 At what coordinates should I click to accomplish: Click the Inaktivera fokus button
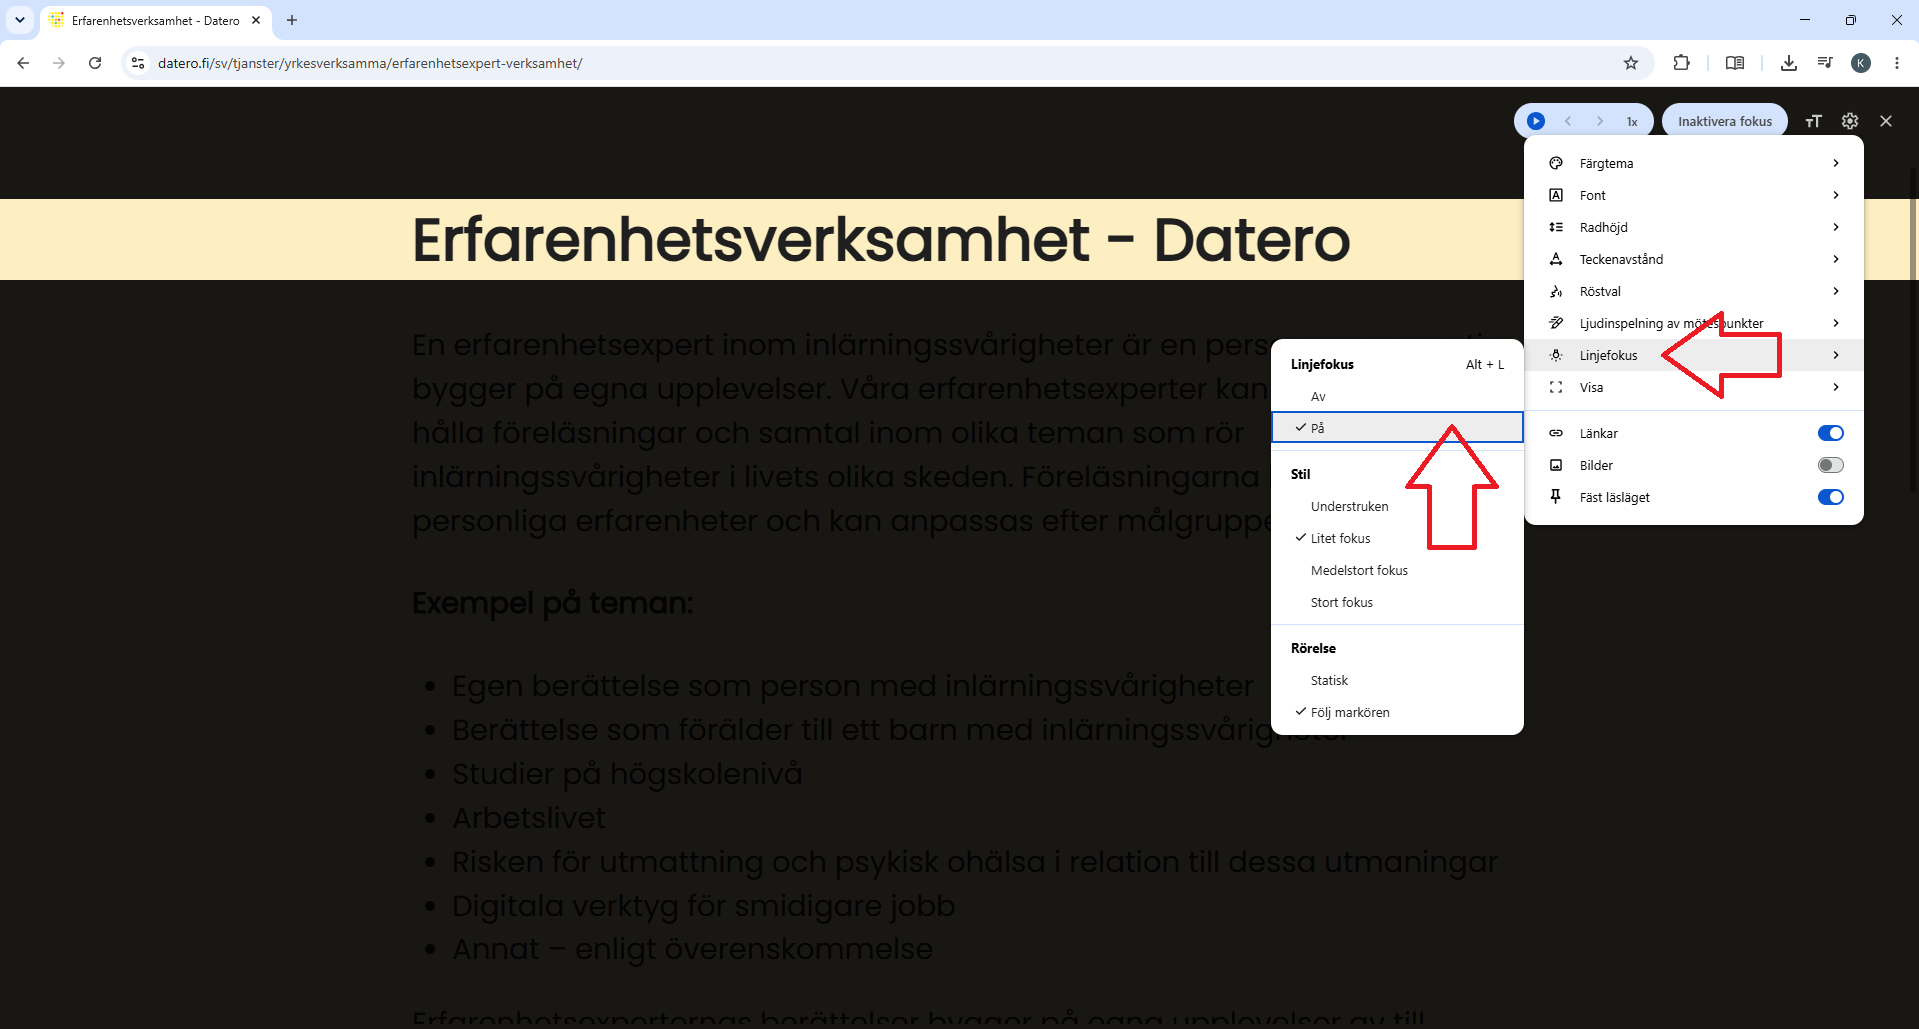[x=1724, y=121]
